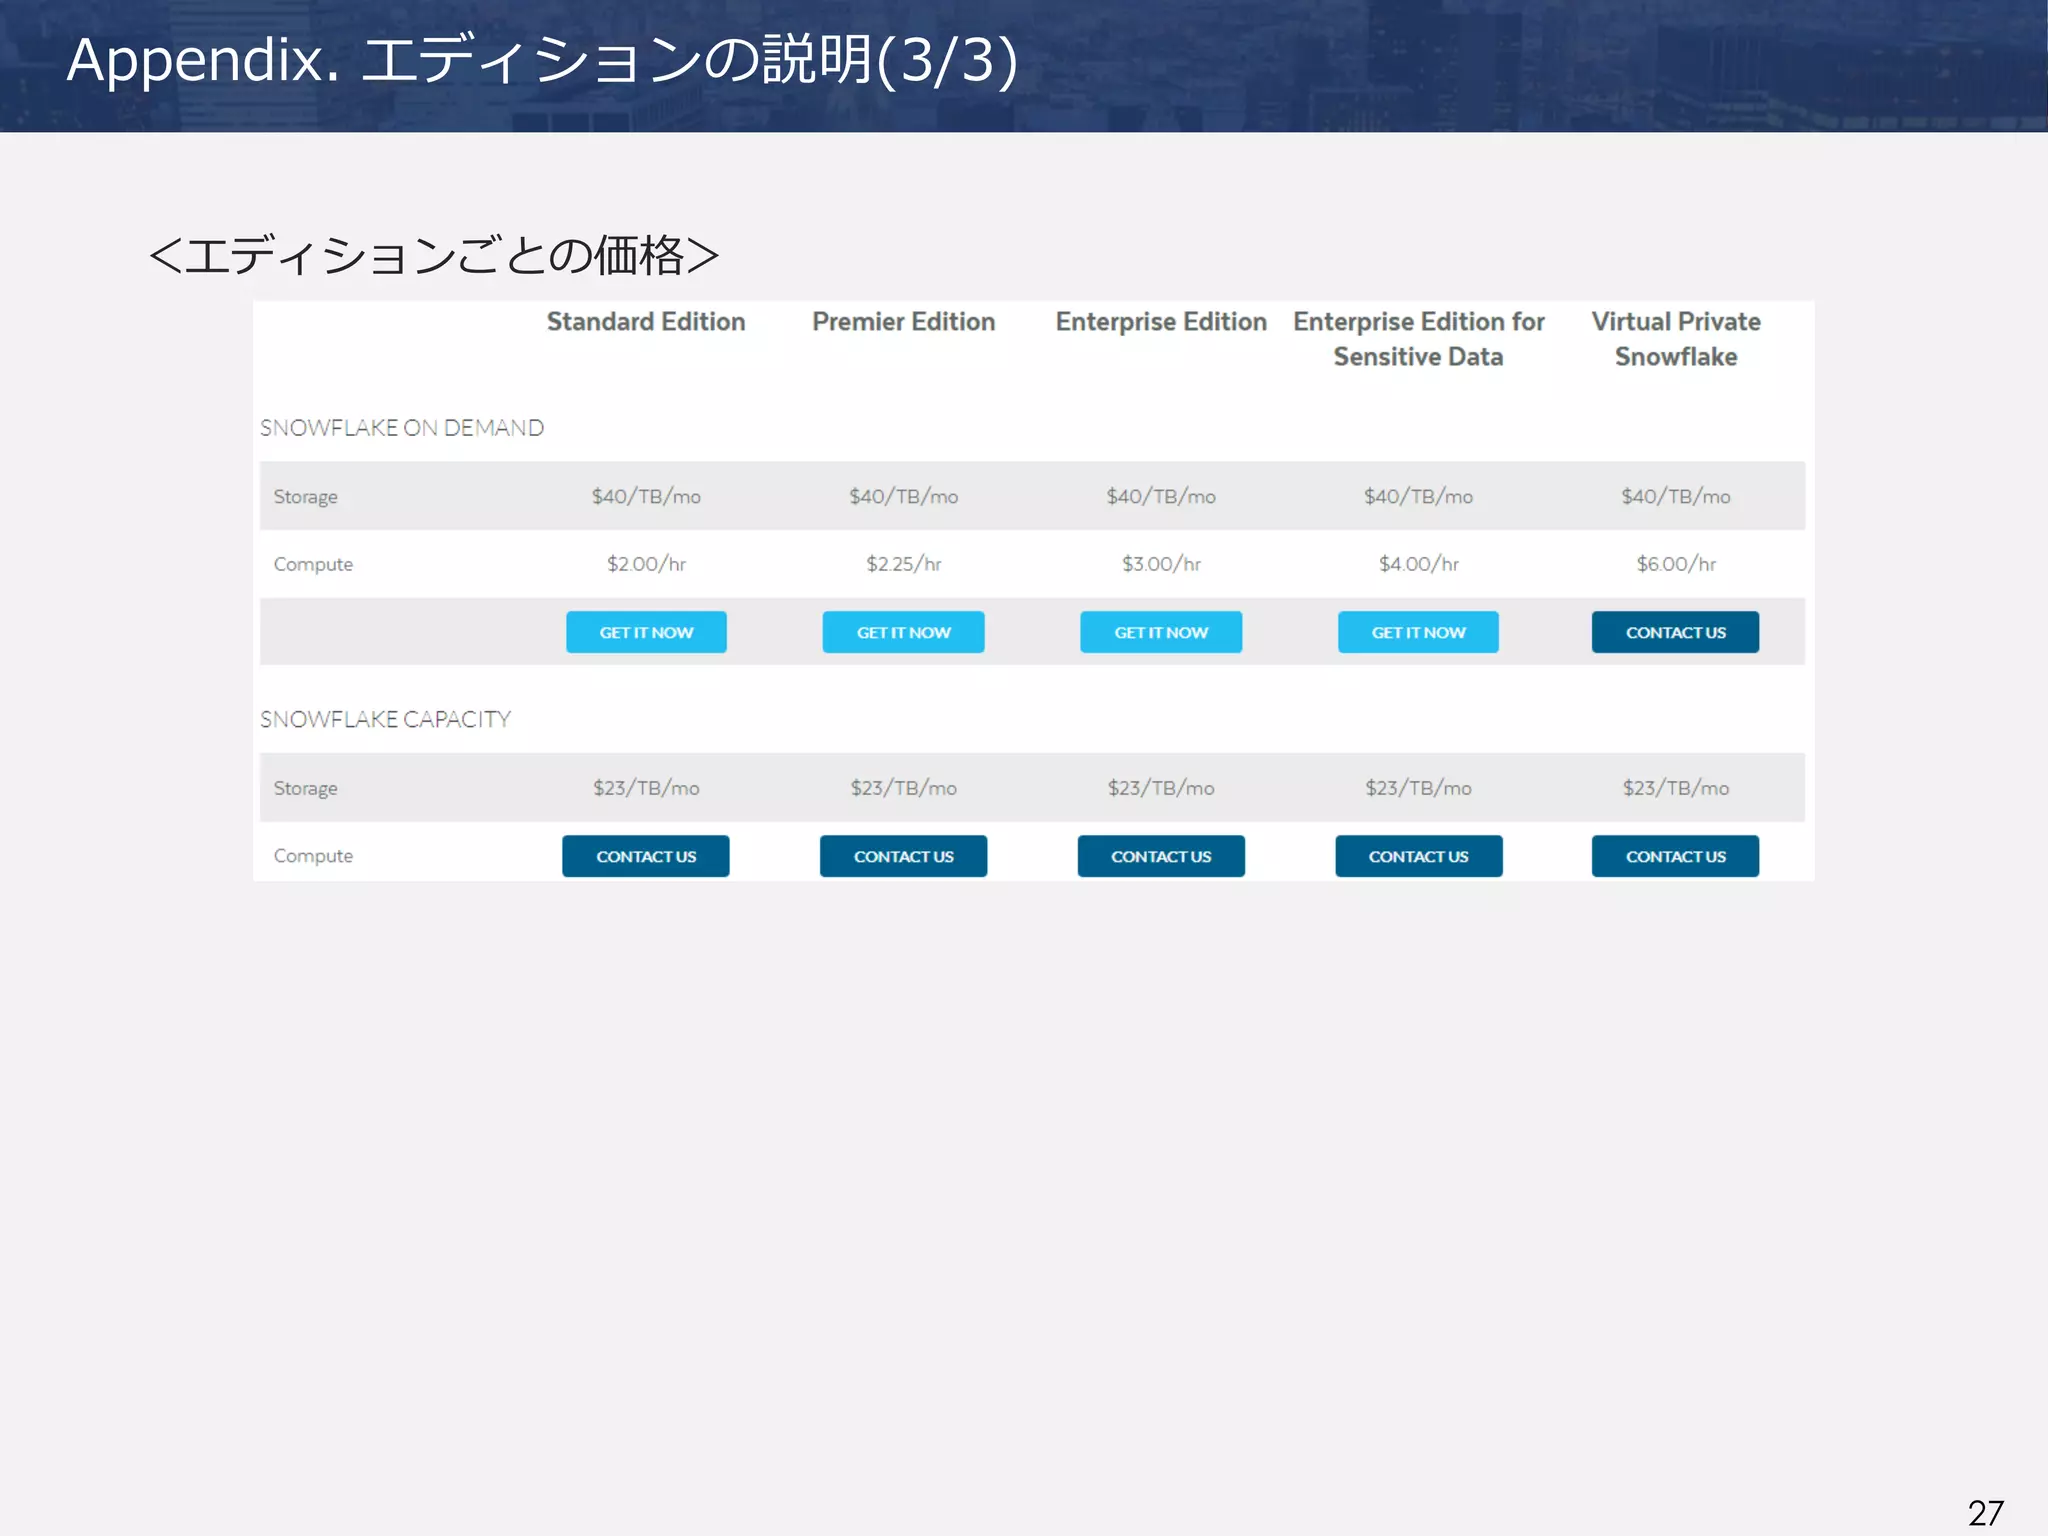This screenshot has width=2048, height=1536.
Task: Select the Premier Edition column header
Action: (x=903, y=322)
